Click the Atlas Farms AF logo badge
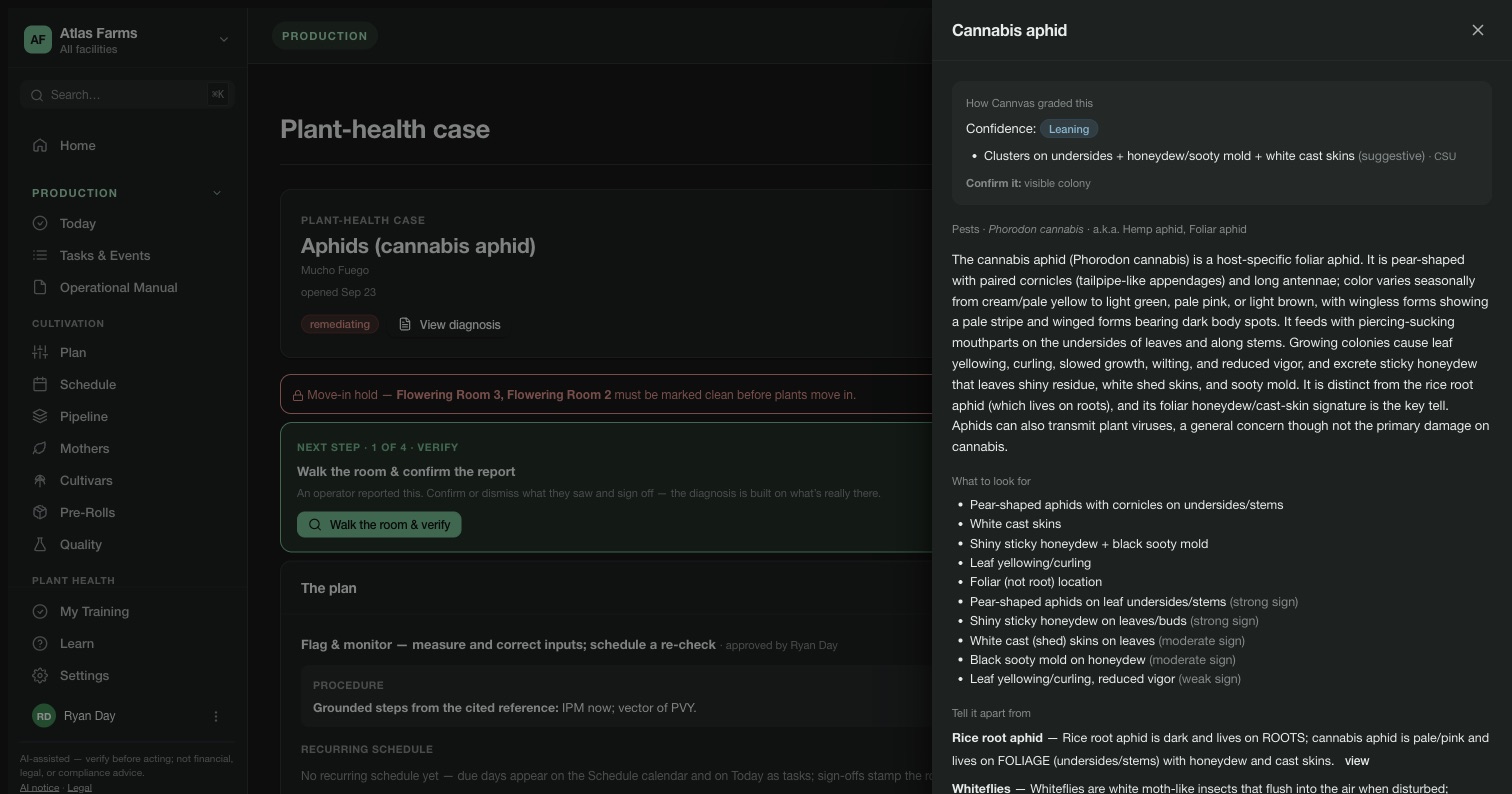 pyautogui.click(x=38, y=40)
